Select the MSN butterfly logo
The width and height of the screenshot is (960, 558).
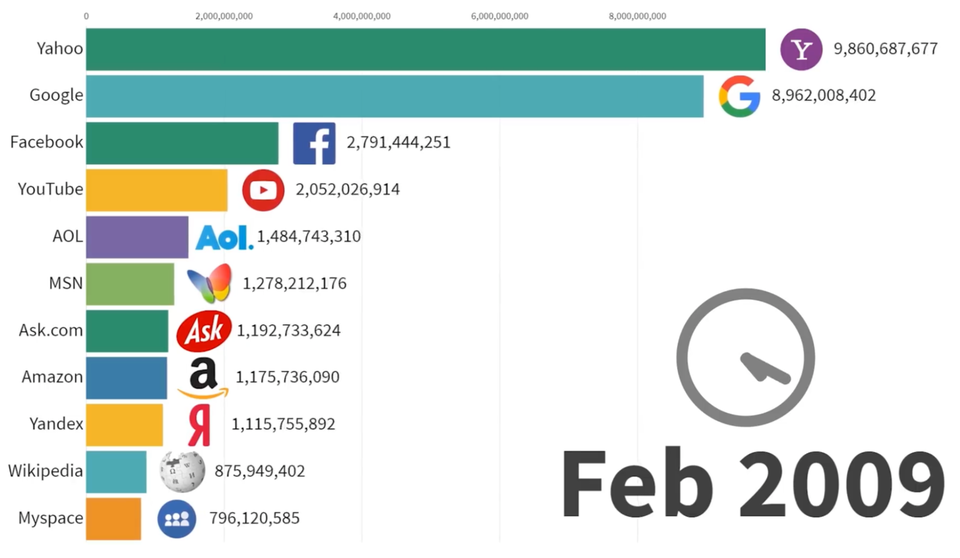(210, 284)
